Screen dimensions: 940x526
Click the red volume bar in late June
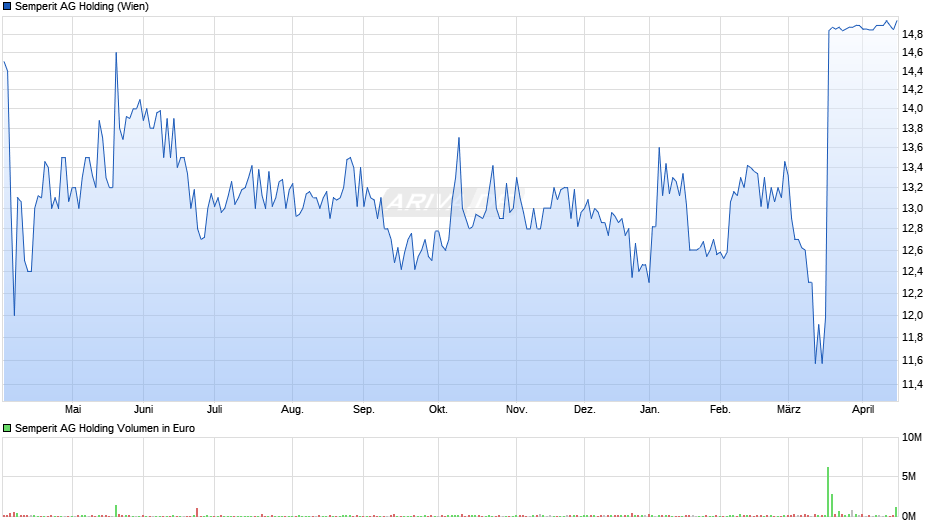pyautogui.click(x=197, y=512)
